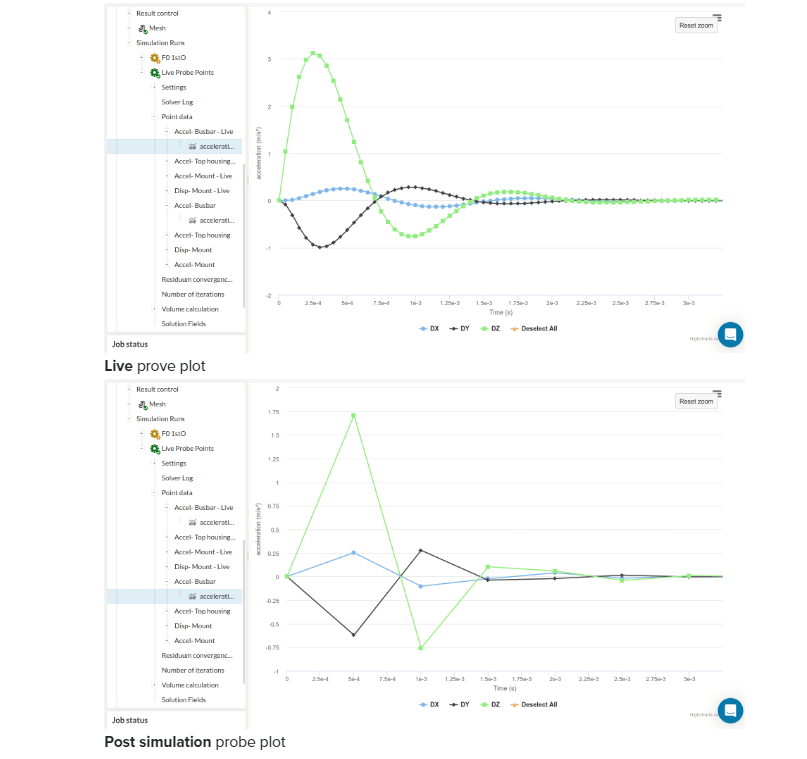Toggle the DZ series in upper chart legend
The height and width of the screenshot is (759, 807).
(491, 328)
